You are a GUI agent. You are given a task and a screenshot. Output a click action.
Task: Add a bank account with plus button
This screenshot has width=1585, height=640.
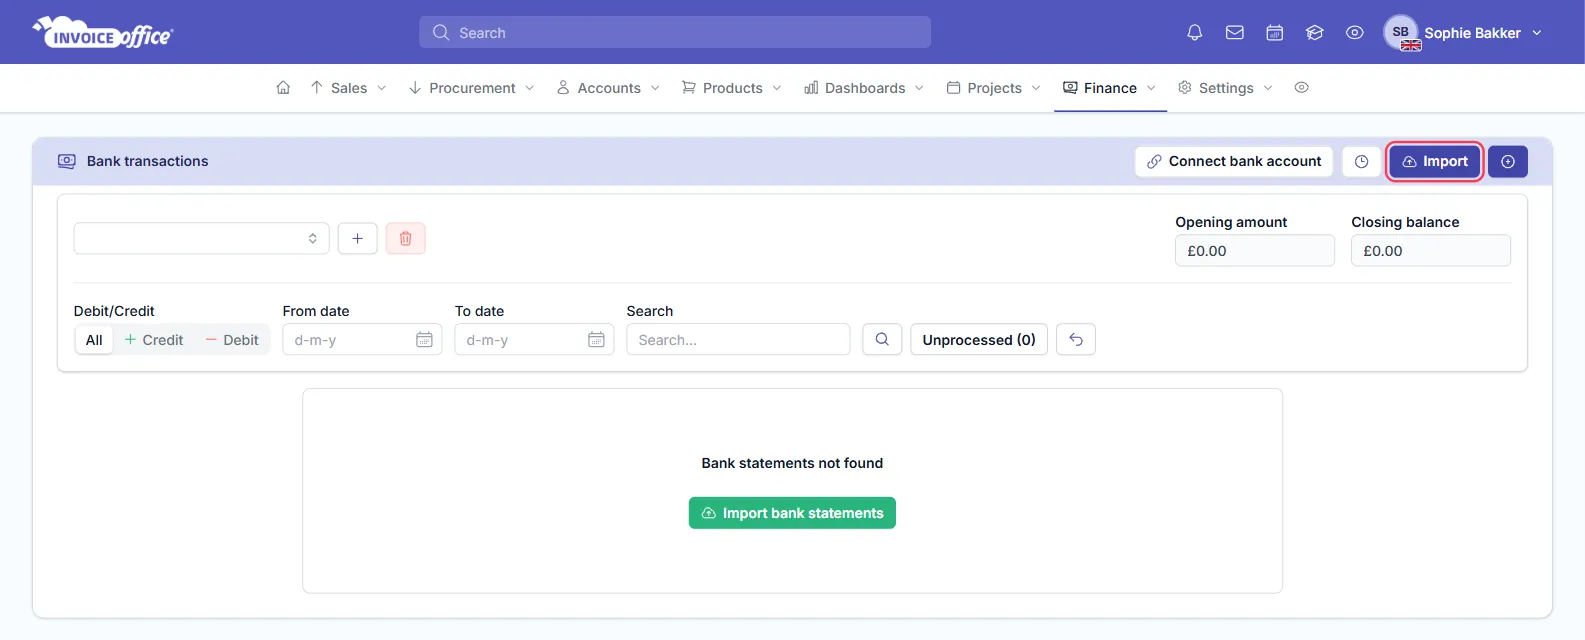[357, 238]
